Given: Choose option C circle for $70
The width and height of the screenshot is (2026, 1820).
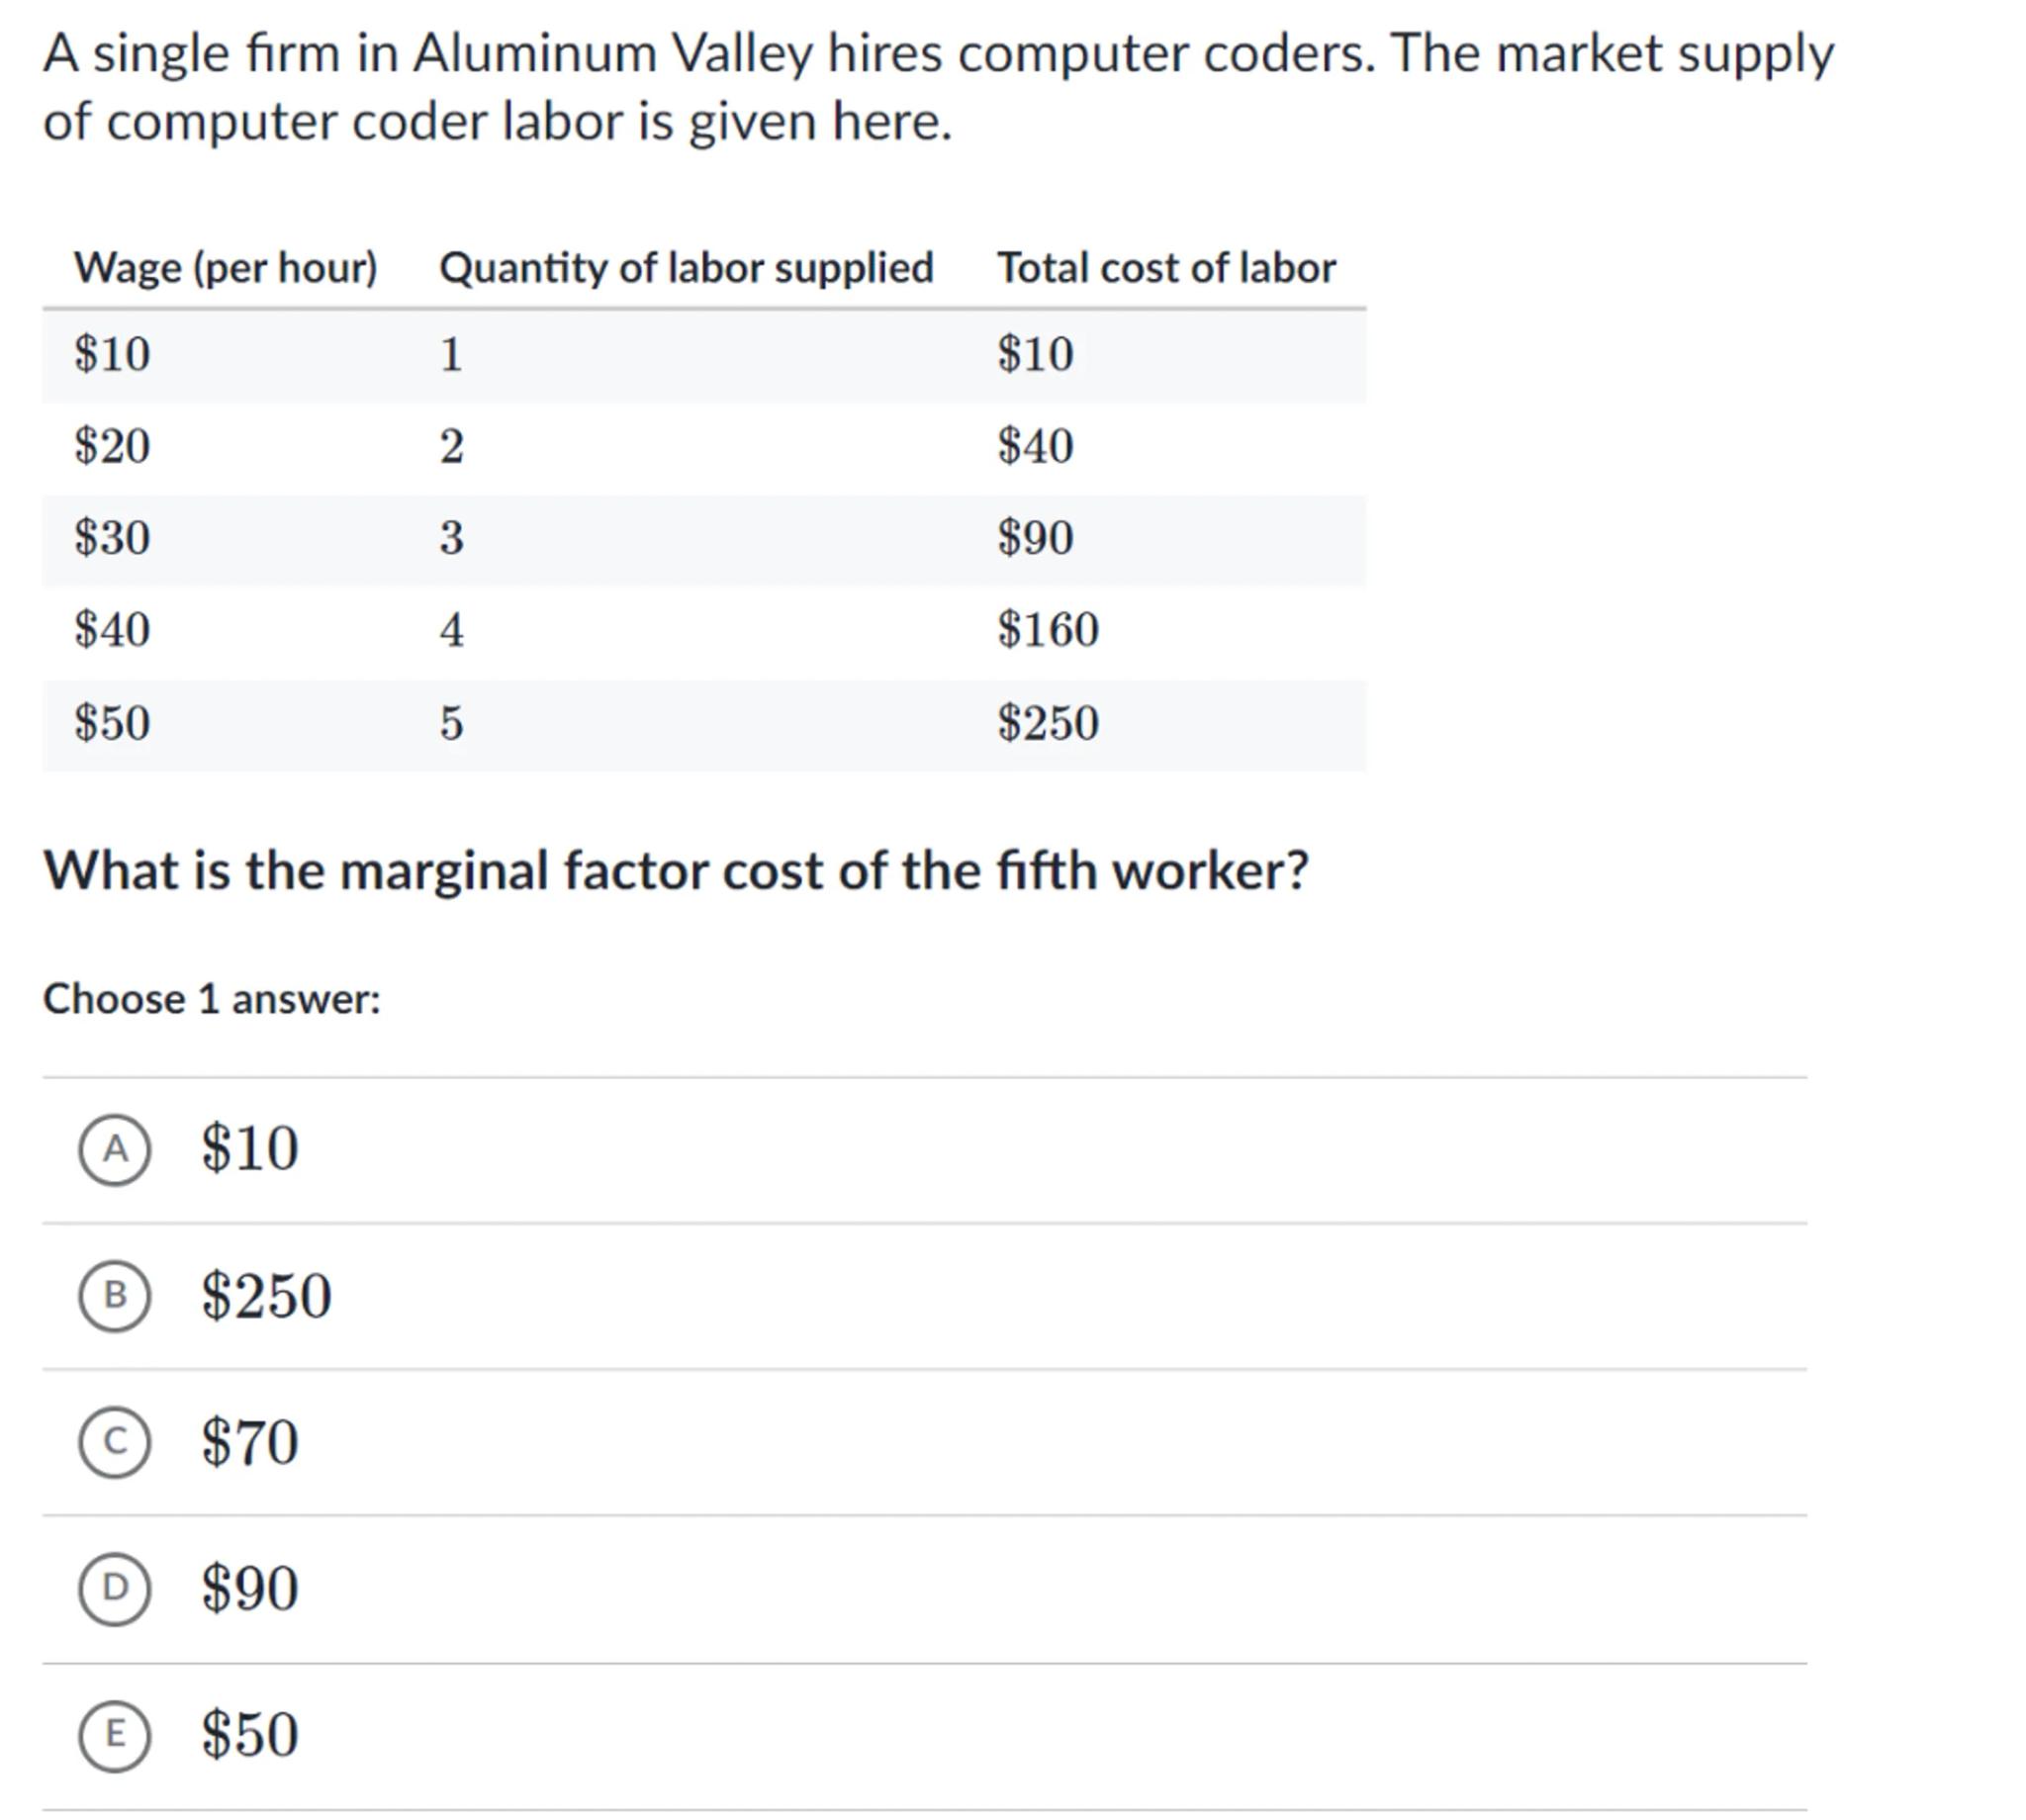Looking at the screenshot, I should 115,1441.
